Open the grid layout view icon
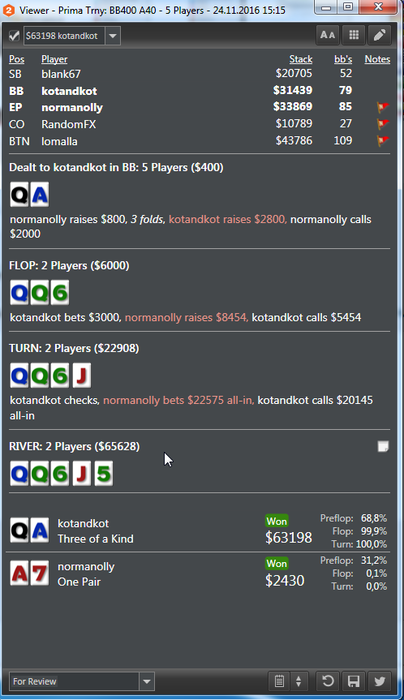Viewport: 404px width, 700px height. click(x=354, y=35)
